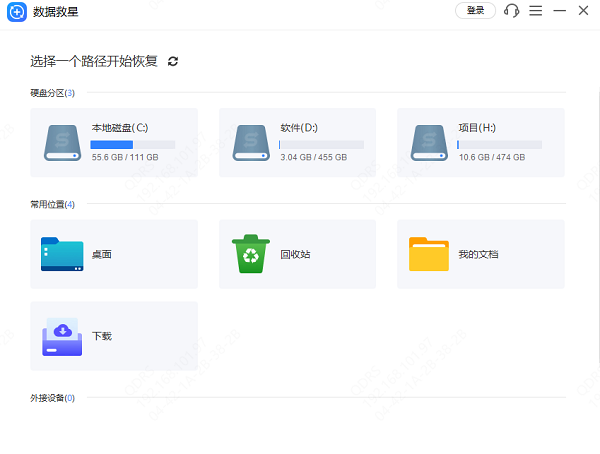Select the 本地磁盘(C:) drive icon
600x454 pixels.
(63, 143)
